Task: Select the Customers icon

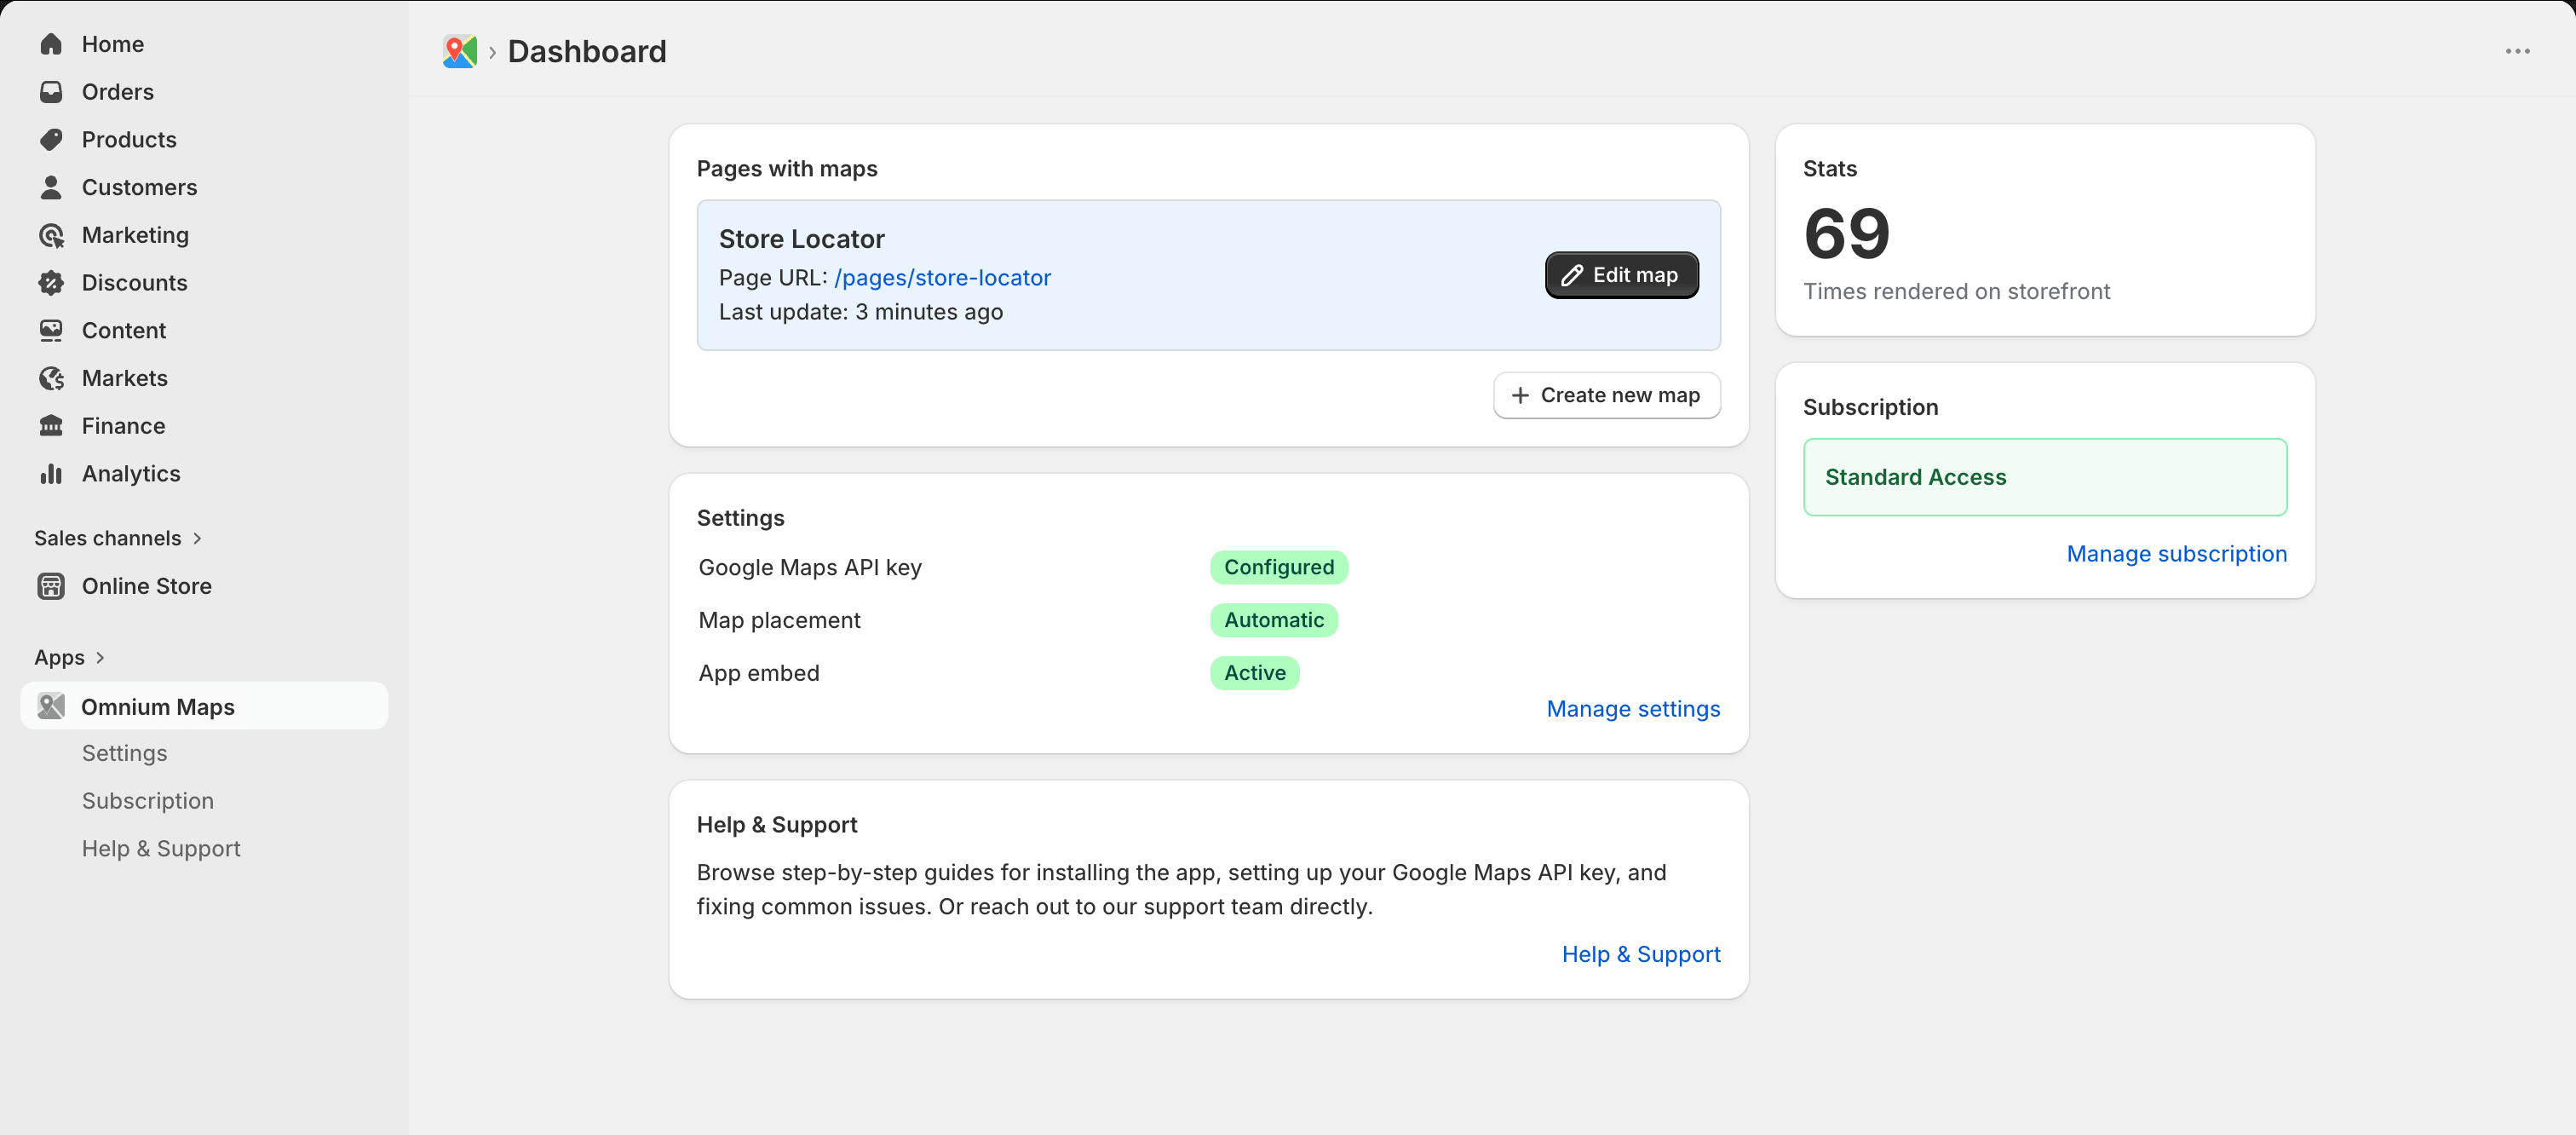Action: 51,187
